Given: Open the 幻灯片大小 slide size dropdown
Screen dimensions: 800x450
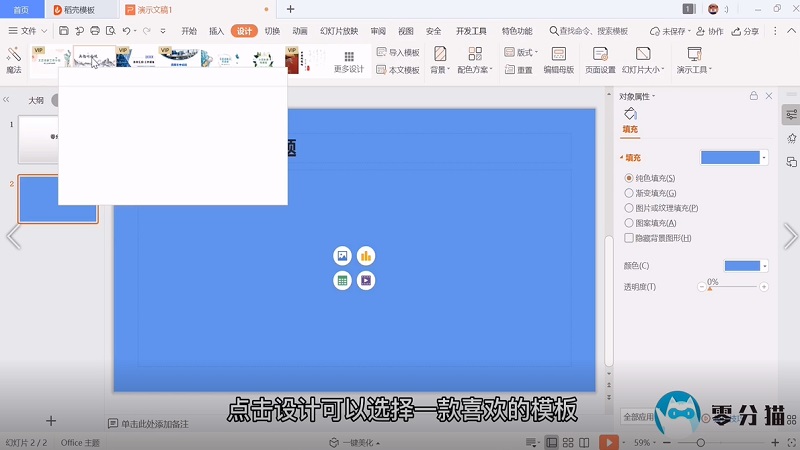Looking at the screenshot, I should (x=643, y=60).
